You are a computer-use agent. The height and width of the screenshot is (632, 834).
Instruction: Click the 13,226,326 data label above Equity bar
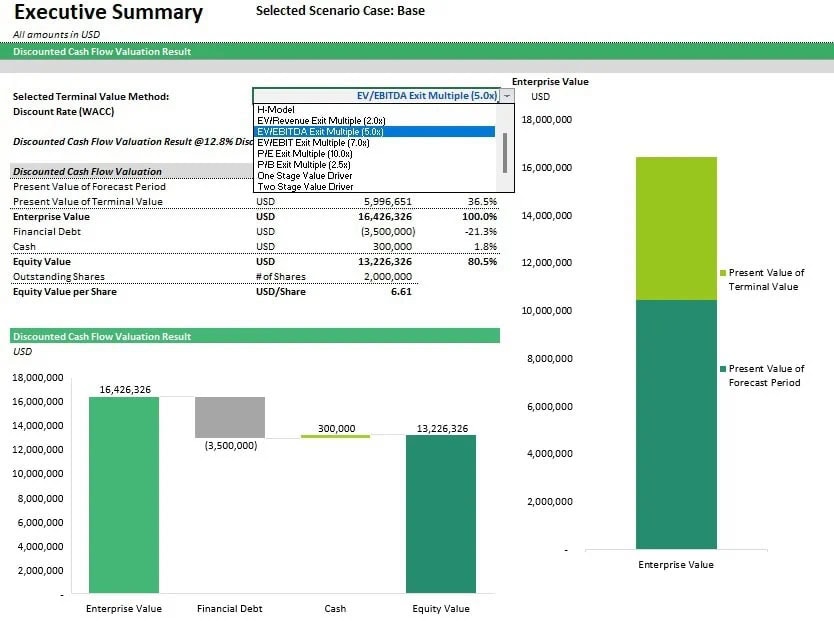[x=442, y=428]
